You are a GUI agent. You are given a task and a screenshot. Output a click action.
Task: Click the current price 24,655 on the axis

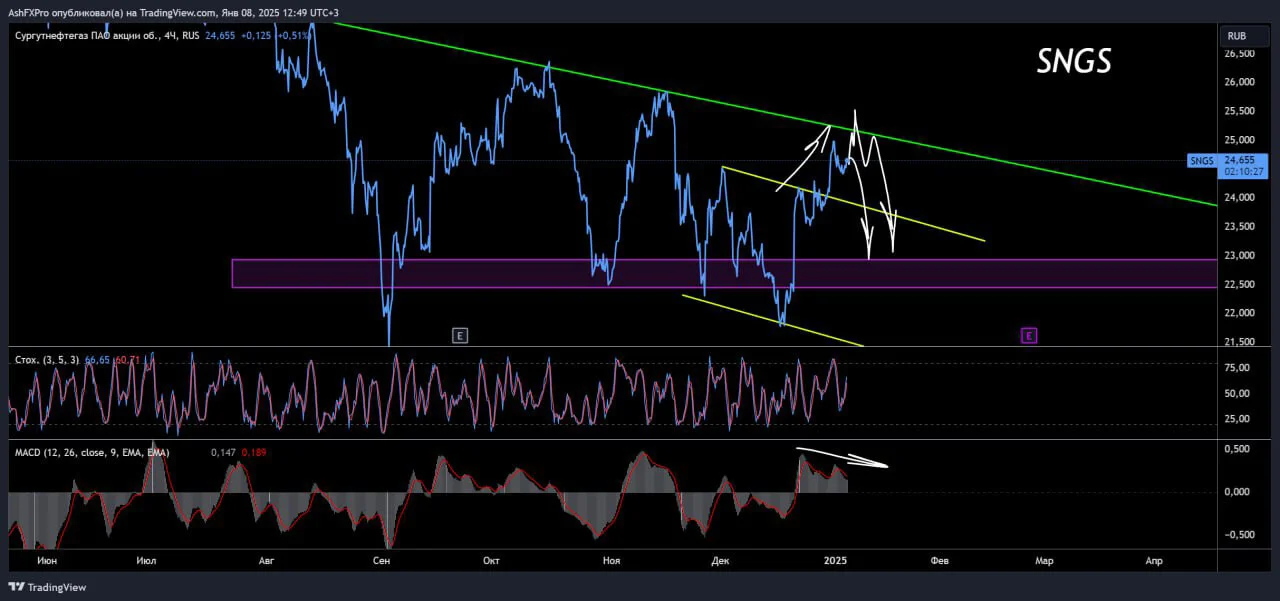tap(1239, 160)
